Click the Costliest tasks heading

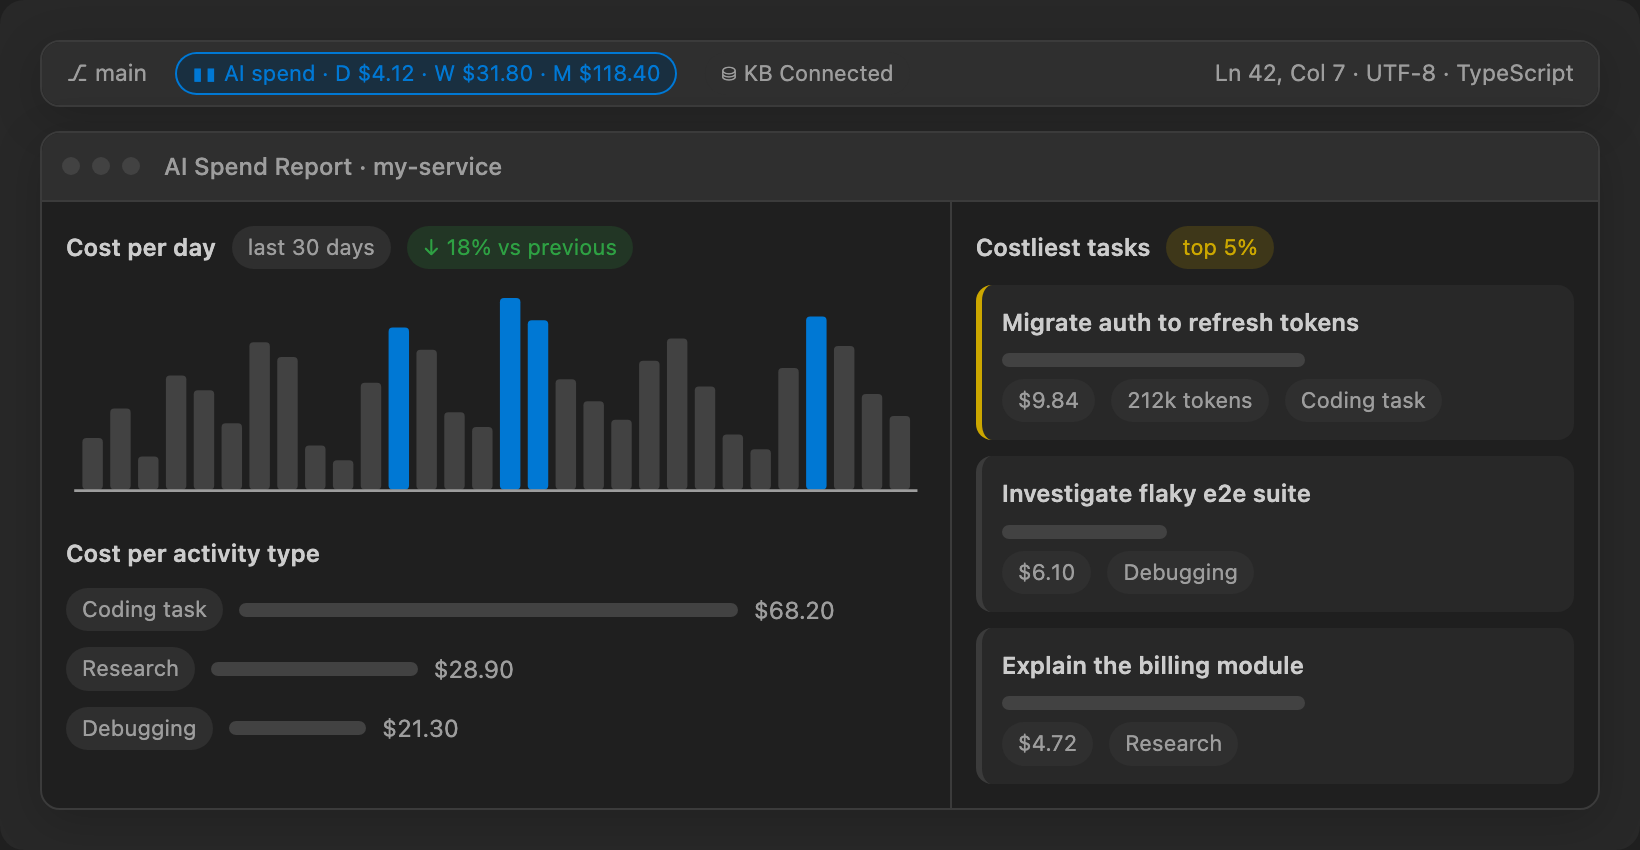pos(1063,248)
